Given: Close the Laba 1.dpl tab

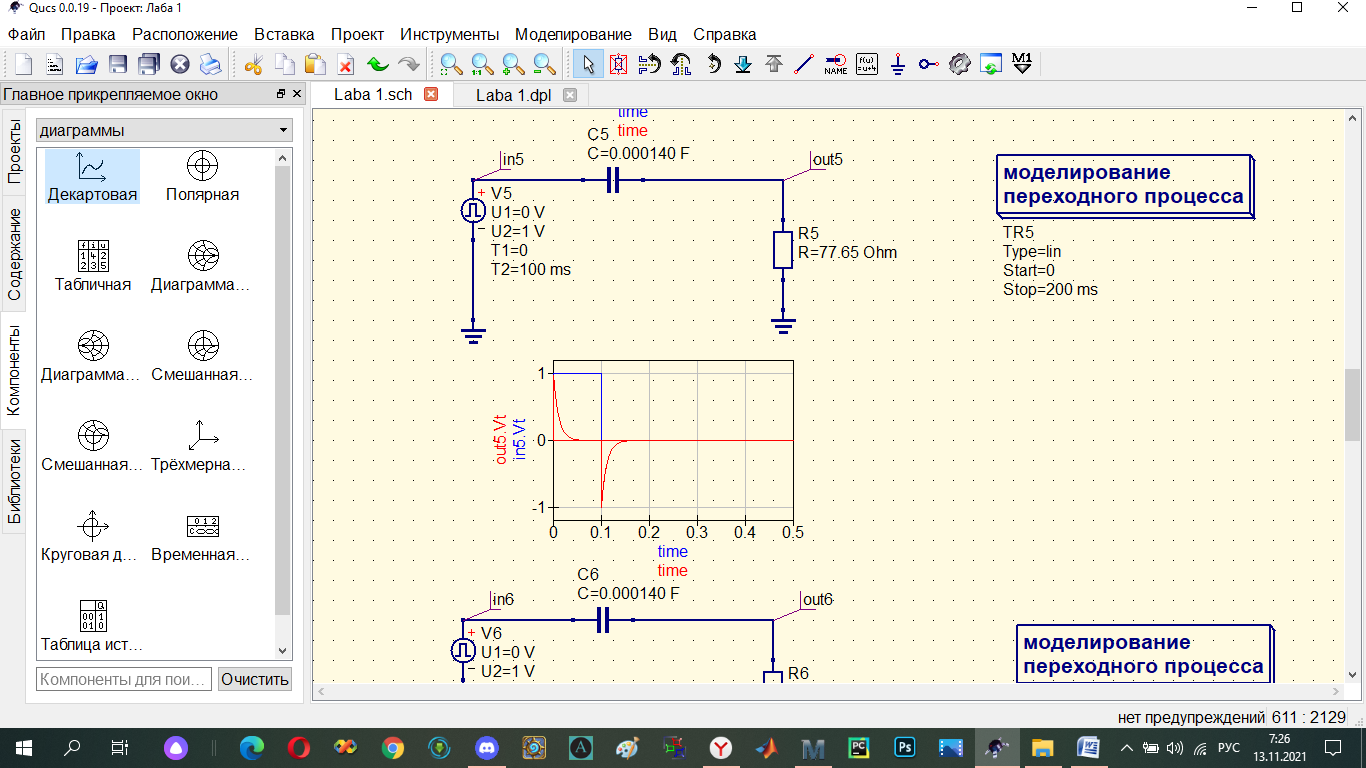Looking at the screenshot, I should tap(570, 95).
